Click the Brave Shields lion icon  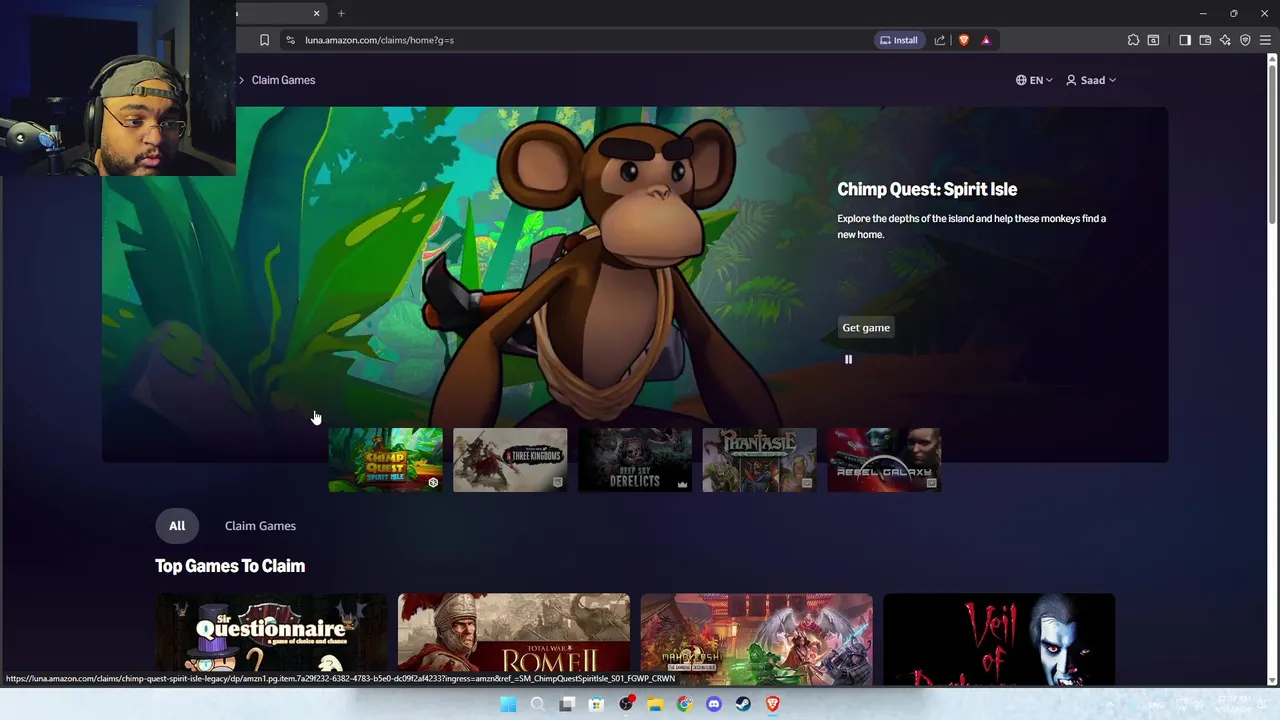coord(964,40)
